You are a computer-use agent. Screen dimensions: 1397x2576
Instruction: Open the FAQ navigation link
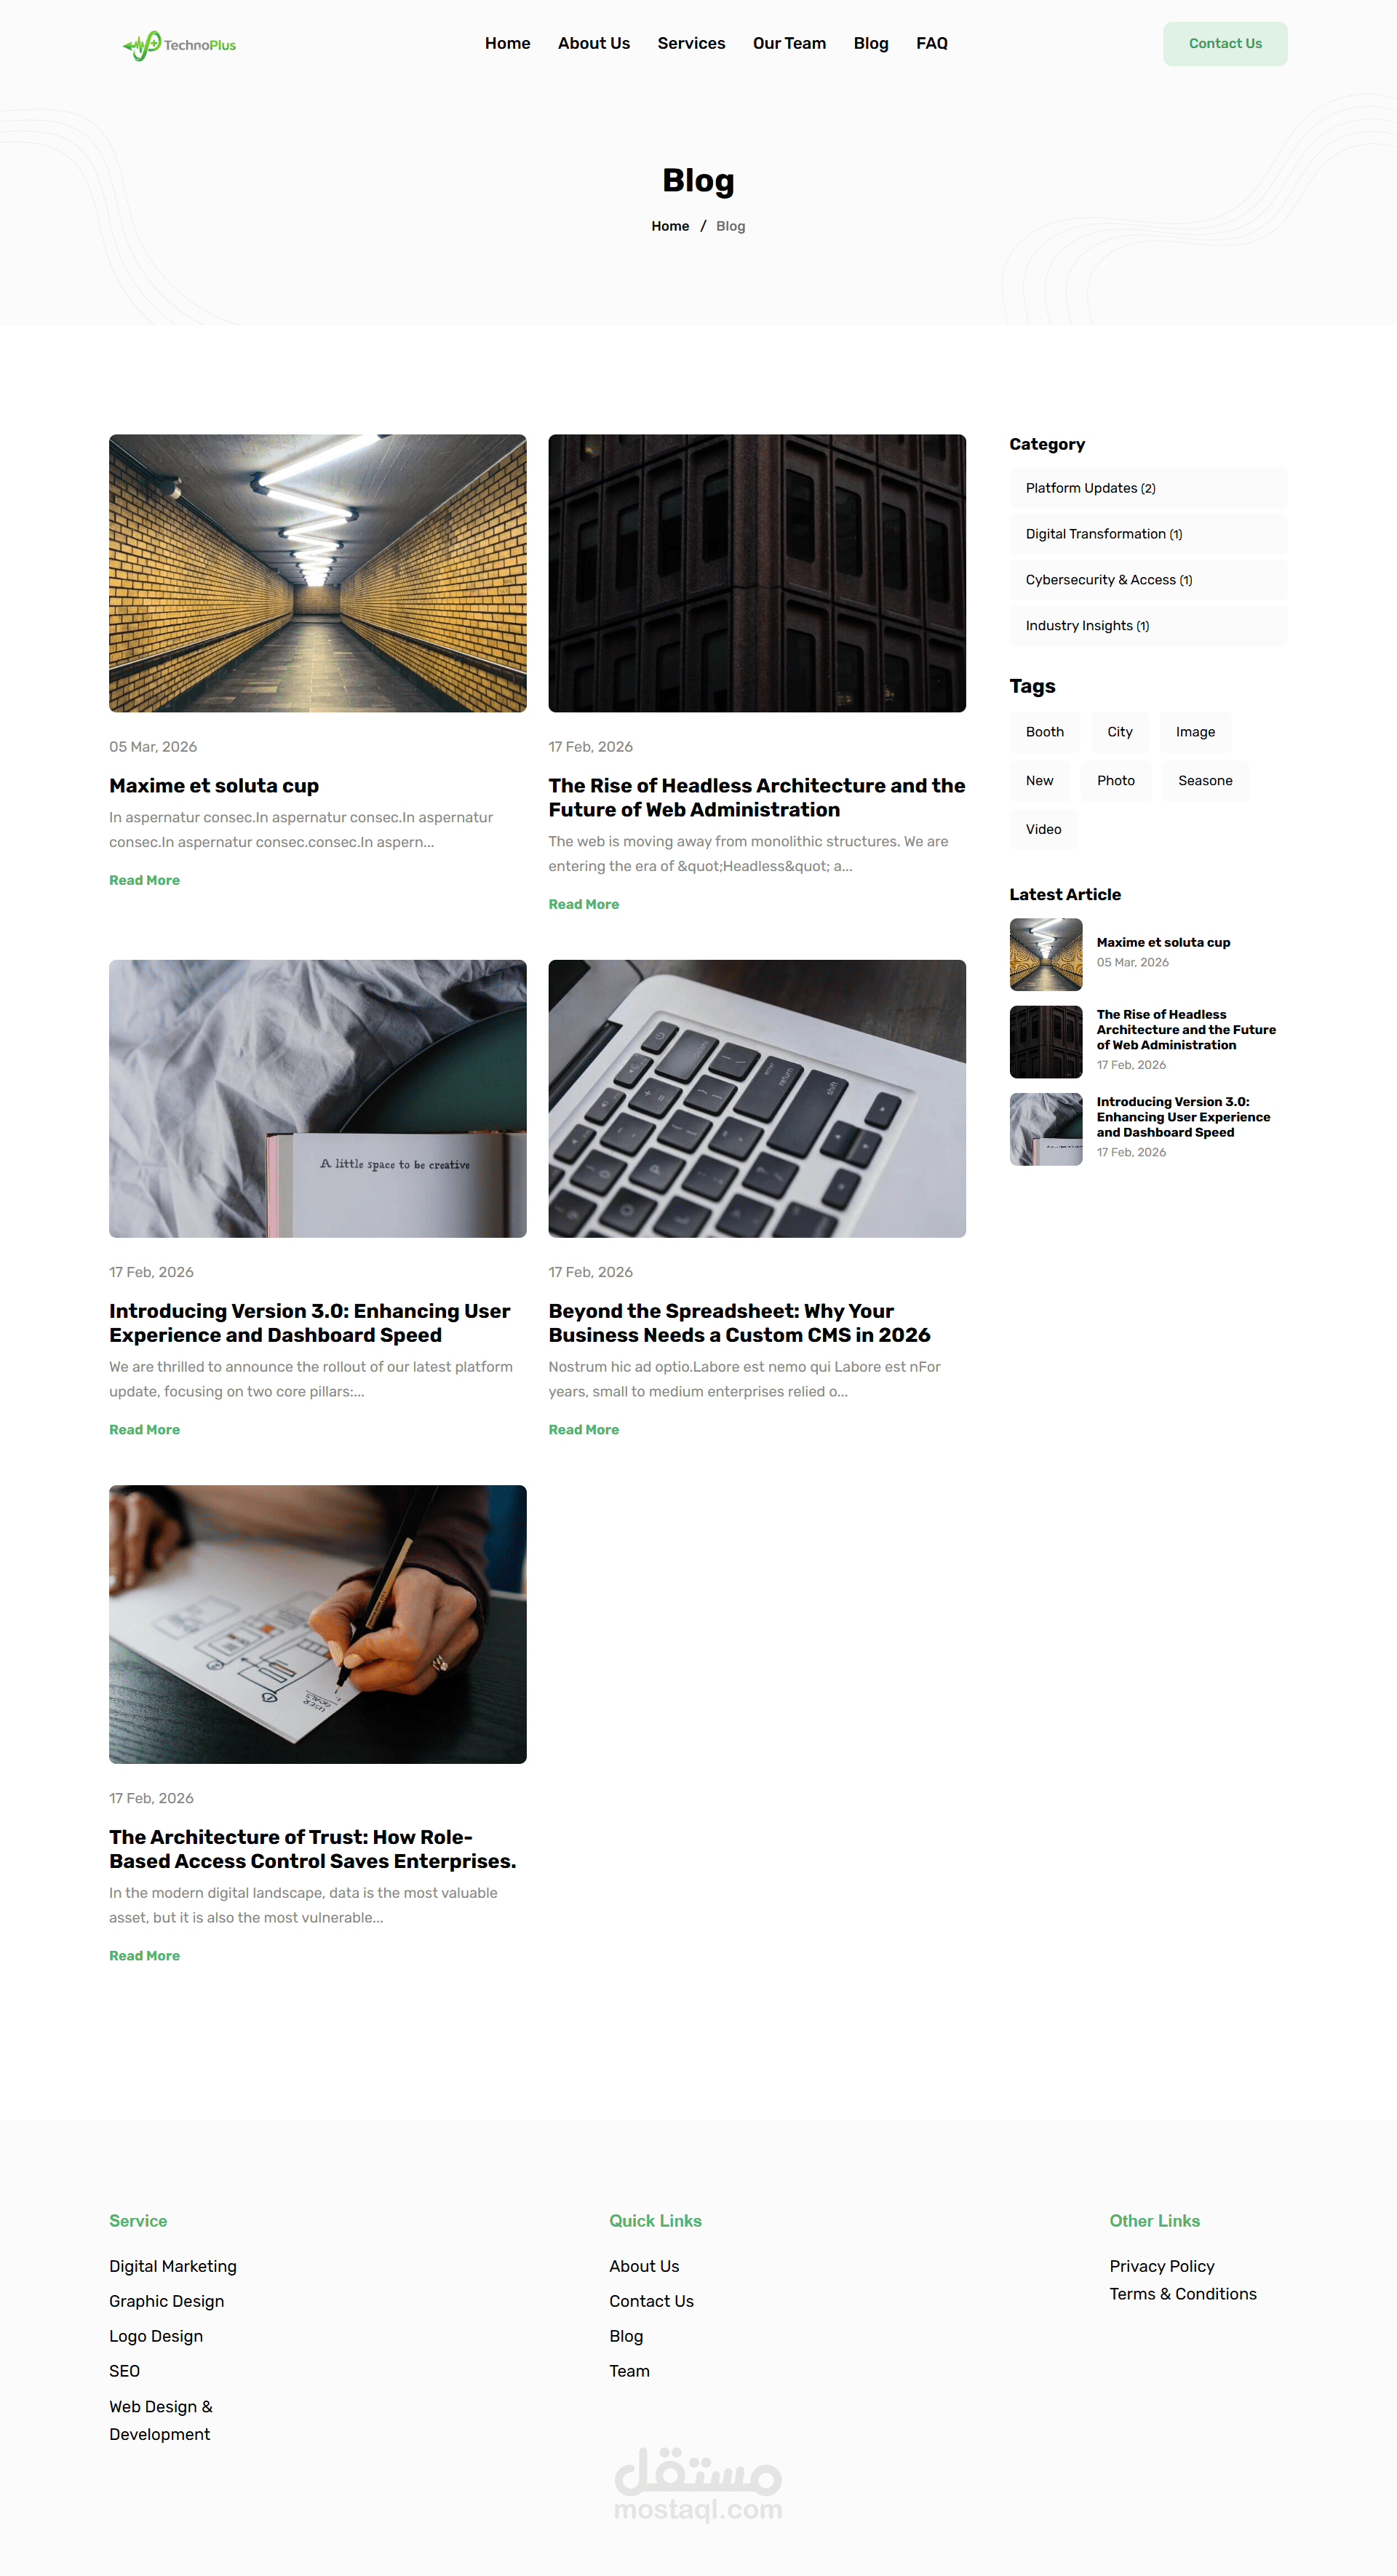pos(931,43)
